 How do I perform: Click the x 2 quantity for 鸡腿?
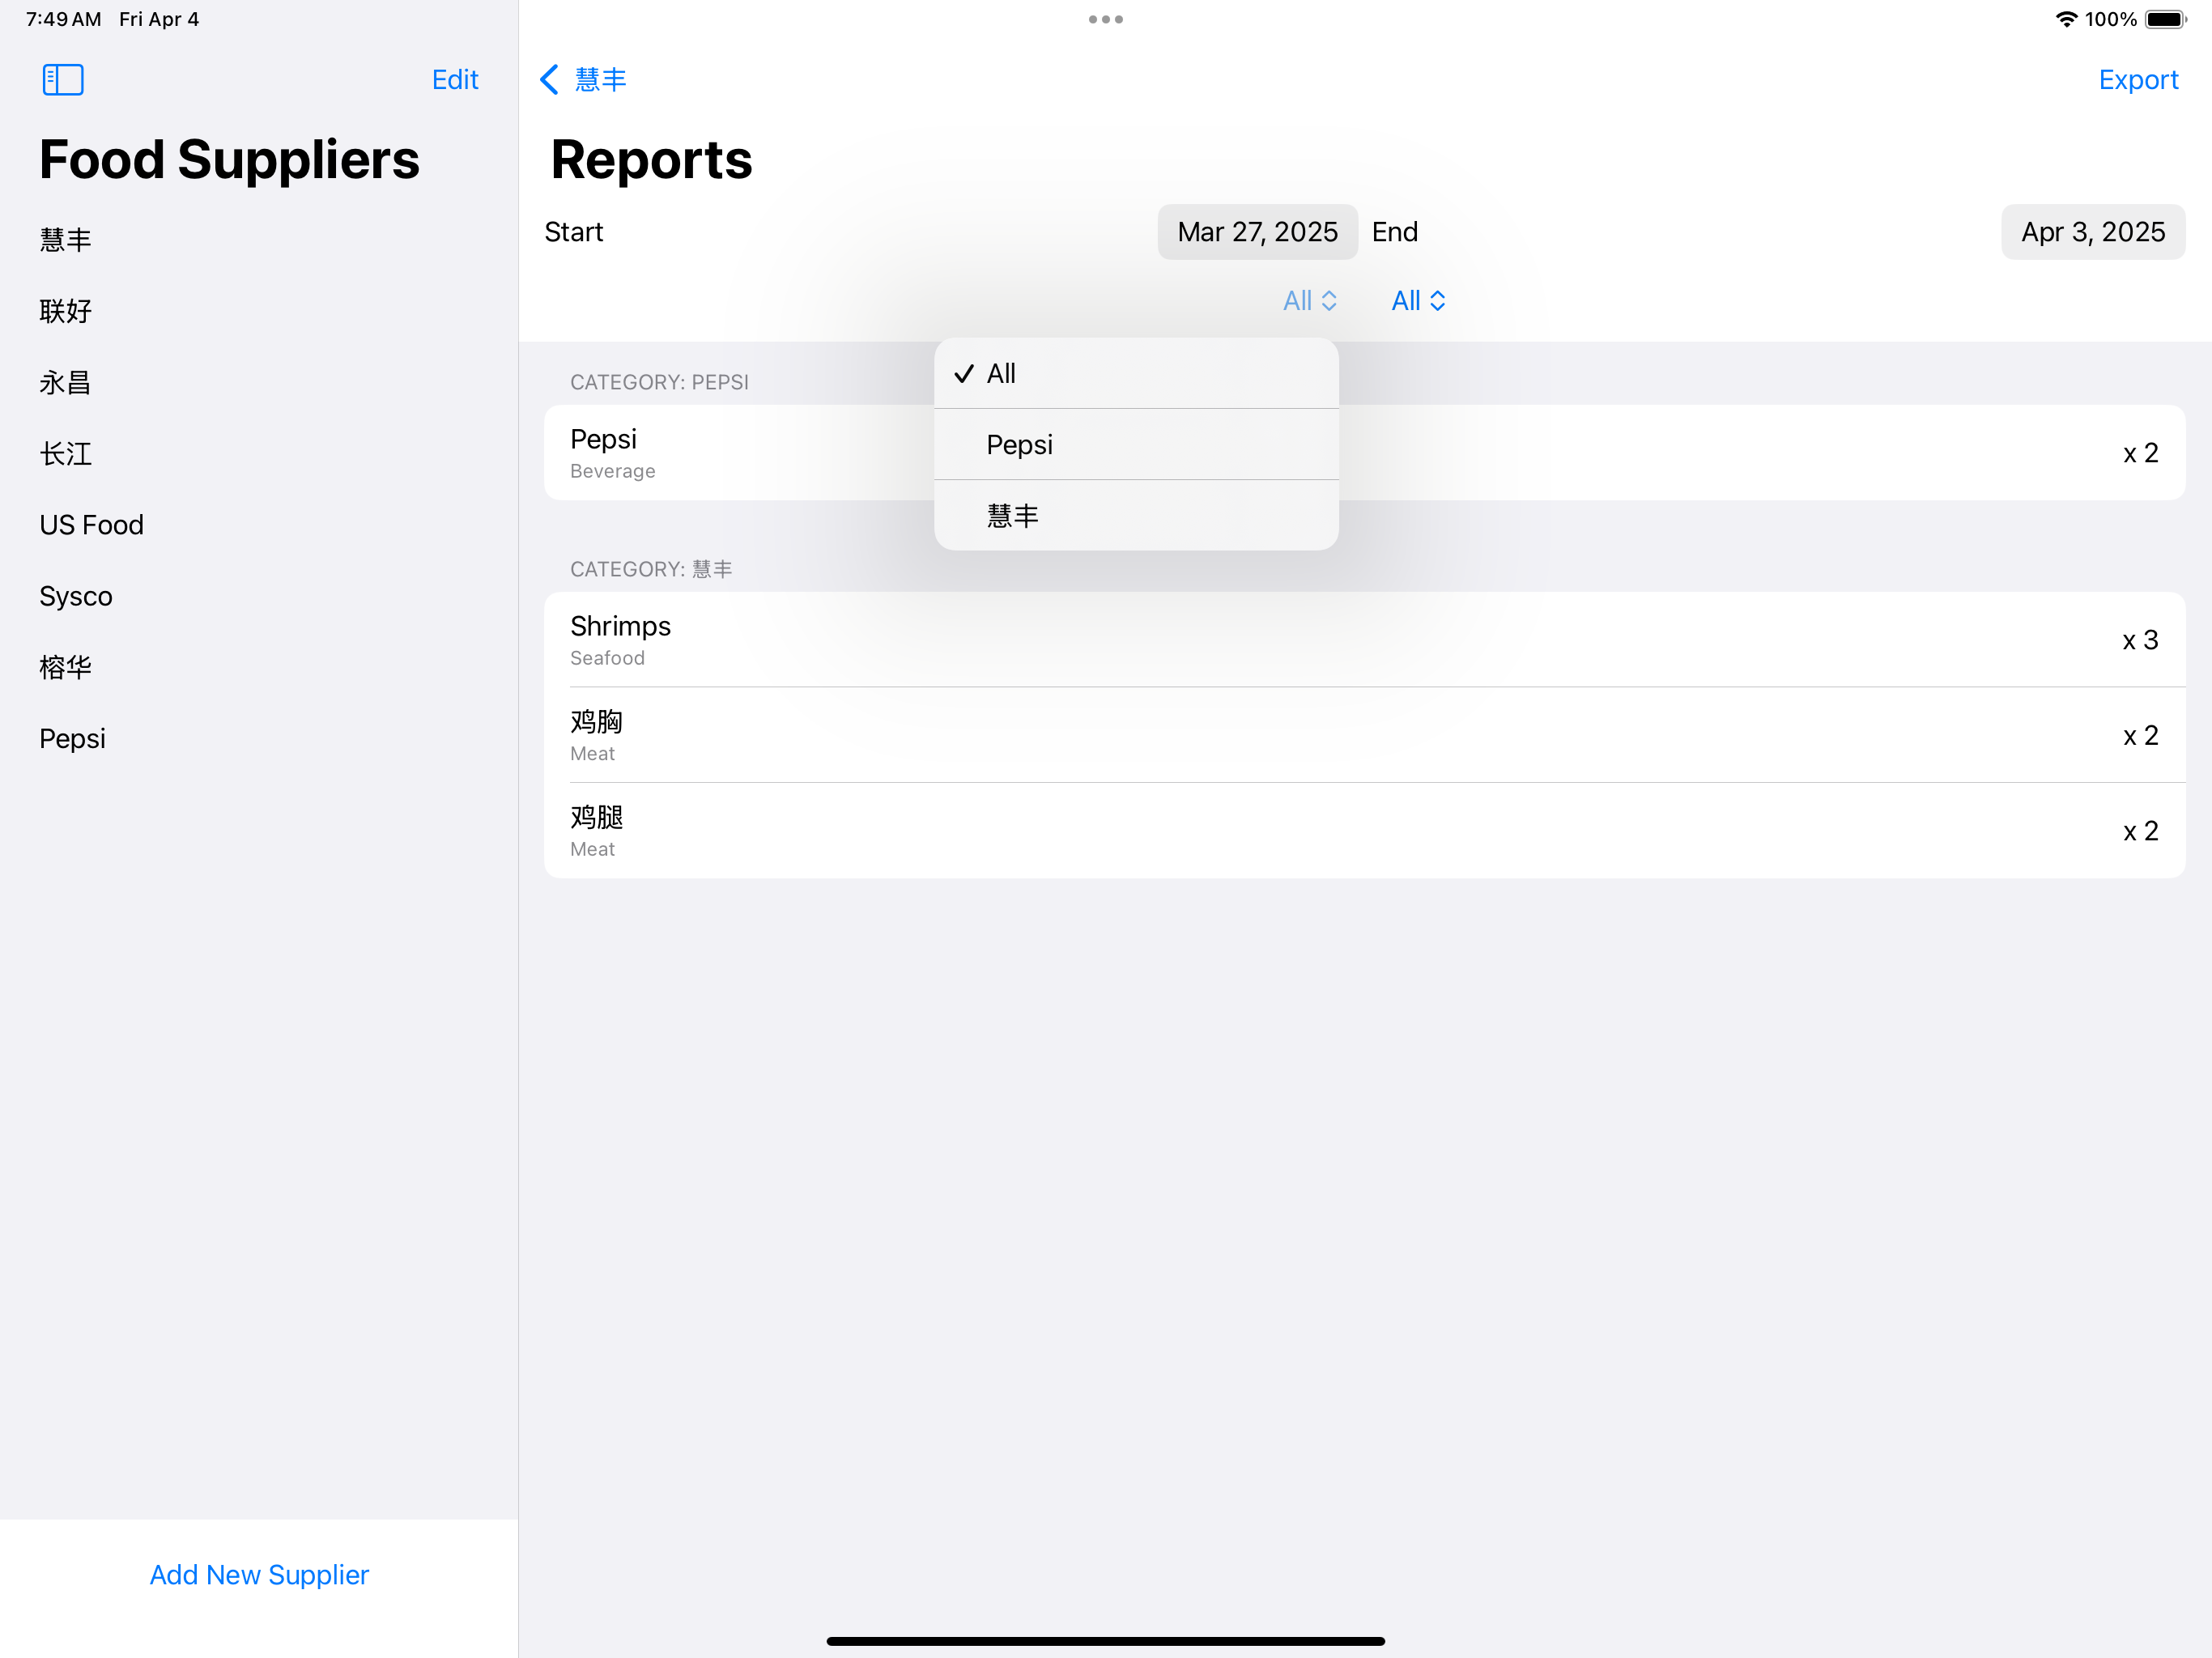click(x=2140, y=831)
